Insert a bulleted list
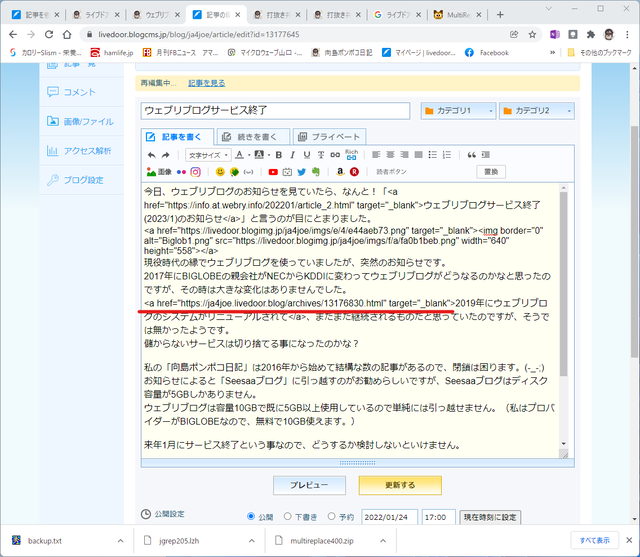The height and width of the screenshot is (557, 640). pos(433,155)
